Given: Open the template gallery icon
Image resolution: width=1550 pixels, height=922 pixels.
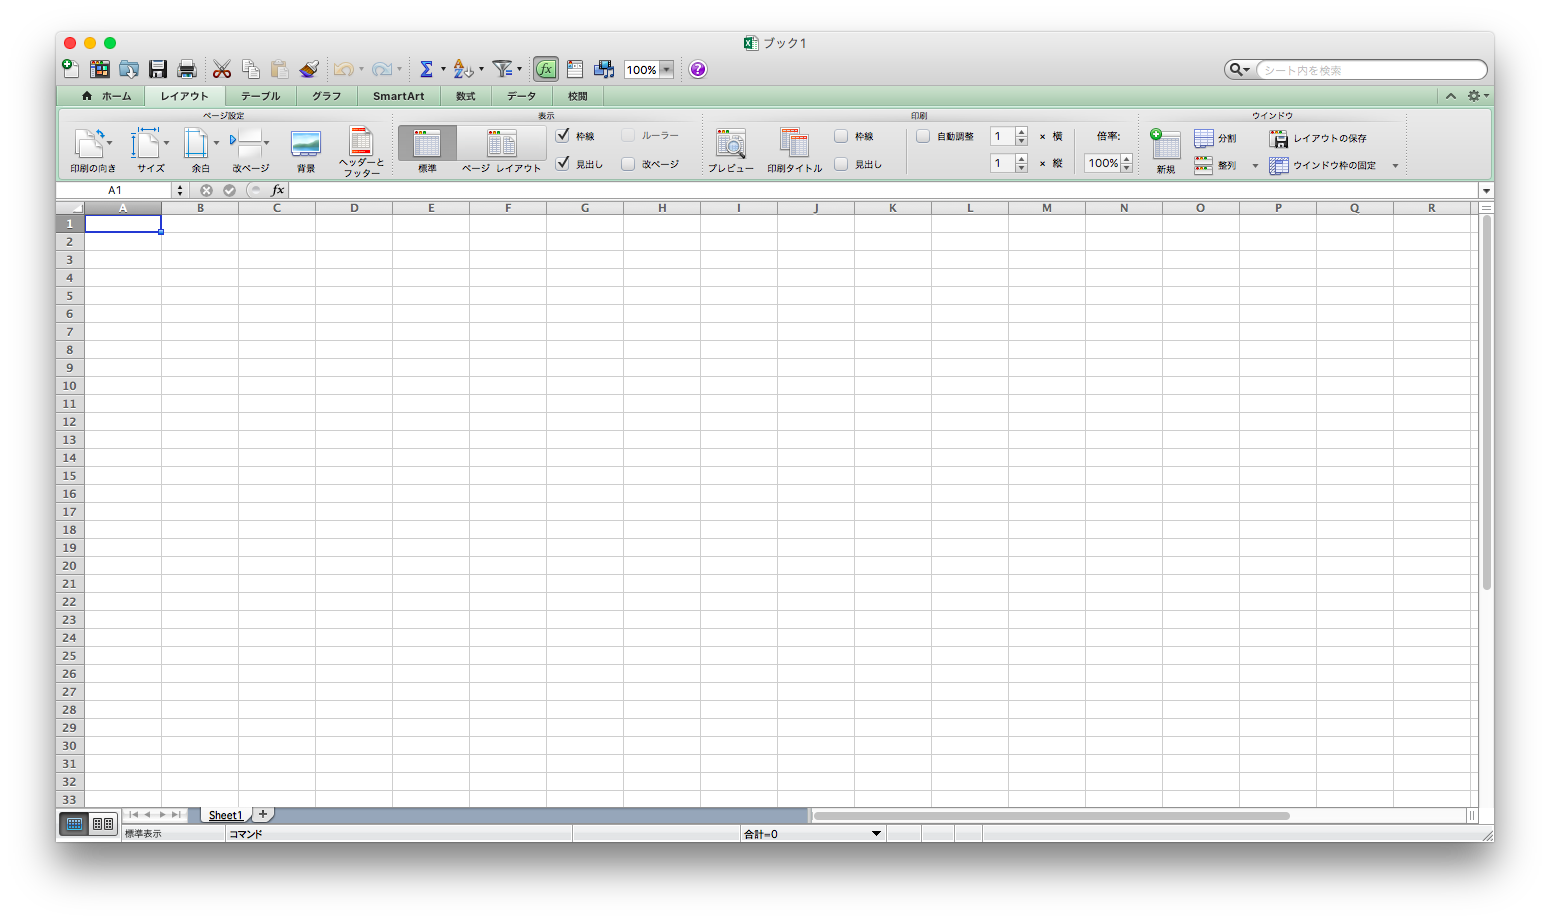Looking at the screenshot, I should (100, 69).
